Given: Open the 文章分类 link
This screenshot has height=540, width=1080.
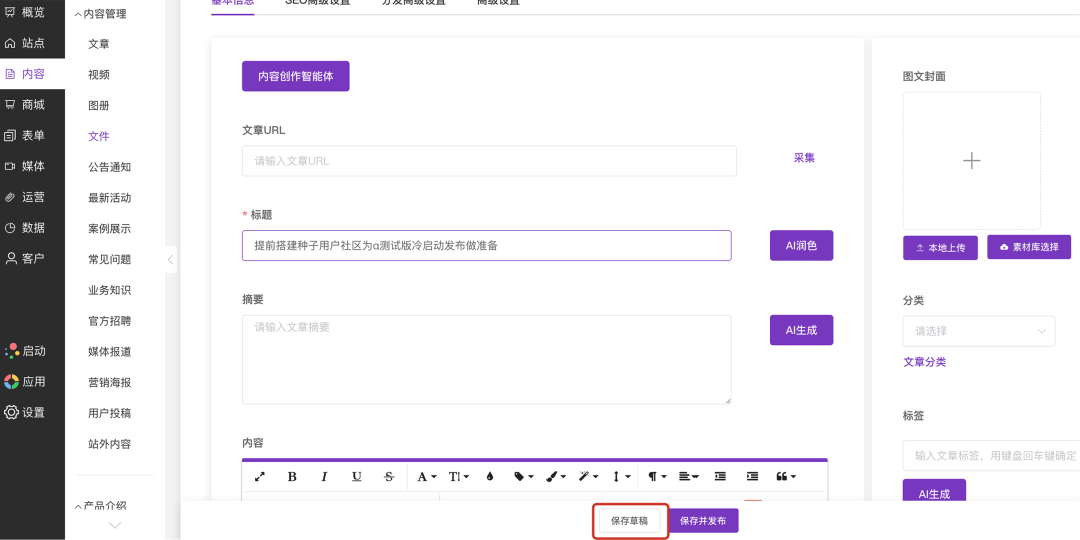Looking at the screenshot, I should tap(924, 362).
